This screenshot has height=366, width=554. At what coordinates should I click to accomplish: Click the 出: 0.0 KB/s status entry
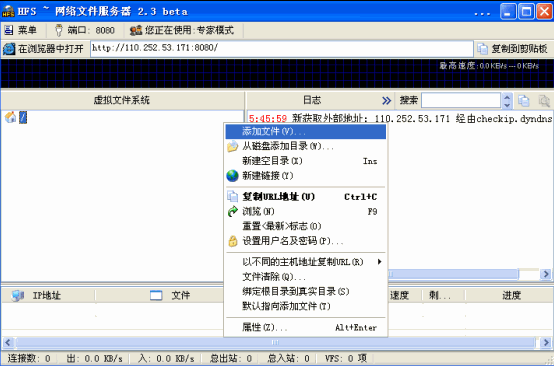tap(94, 359)
